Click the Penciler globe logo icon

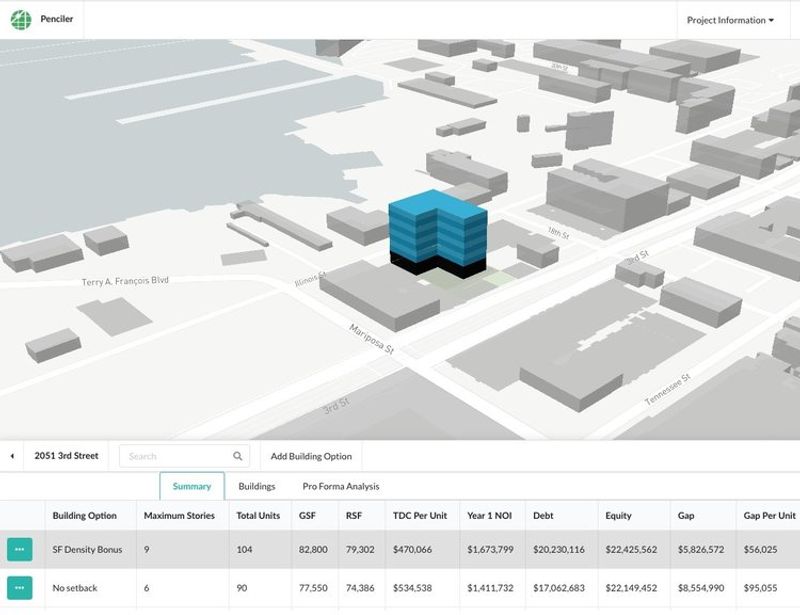(21, 20)
